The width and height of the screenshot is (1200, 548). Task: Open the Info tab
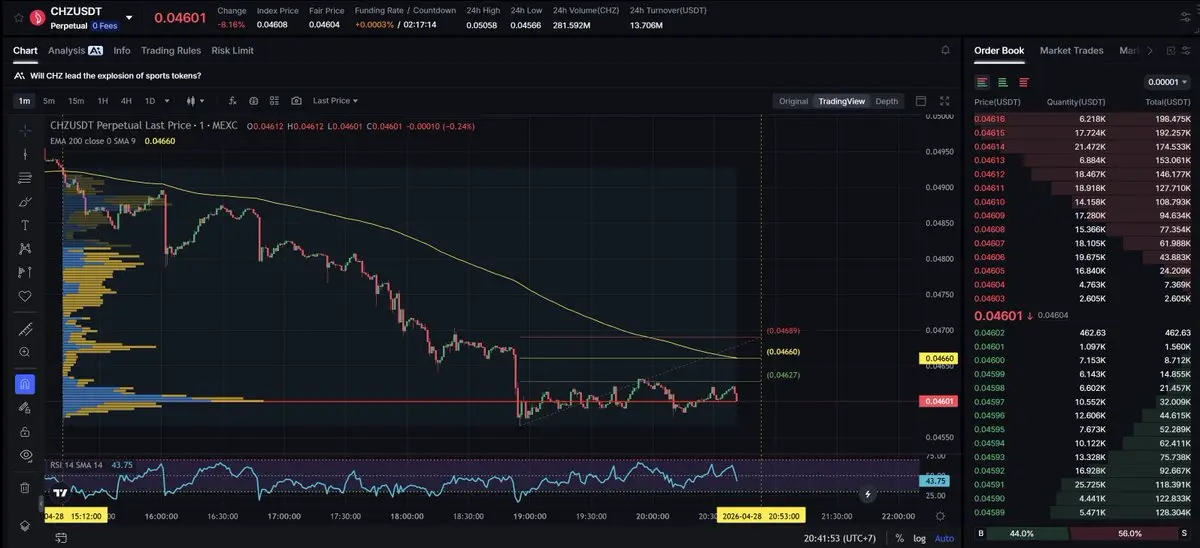pyautogui.click(x=122, y=50)
